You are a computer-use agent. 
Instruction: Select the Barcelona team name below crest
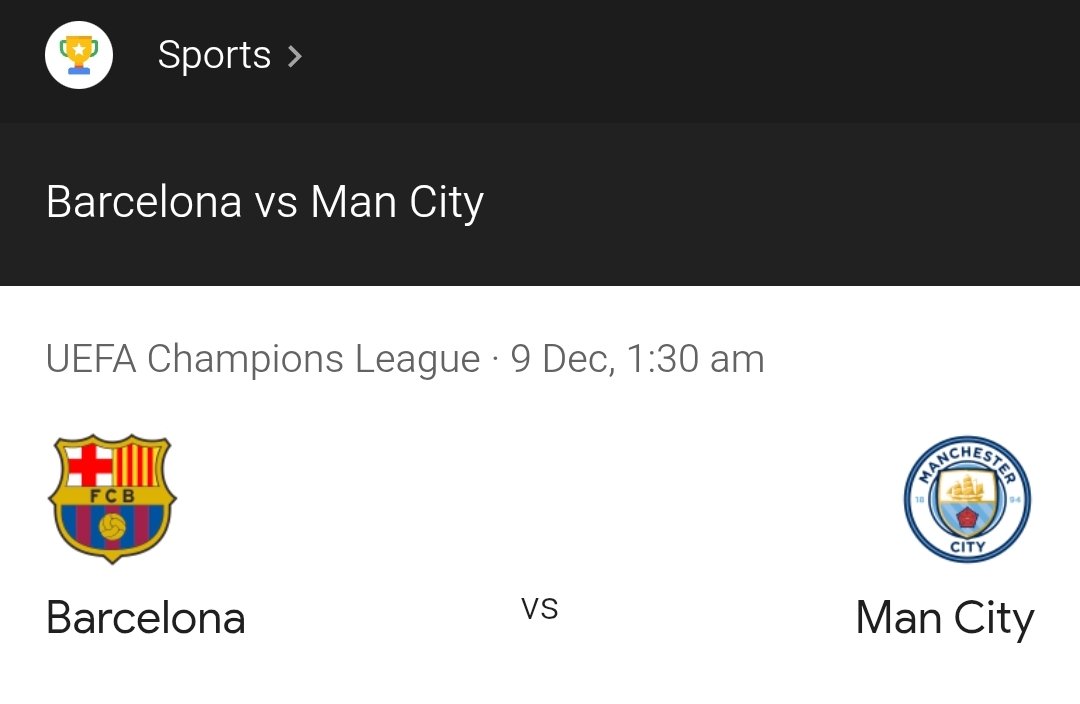(146, 618)
